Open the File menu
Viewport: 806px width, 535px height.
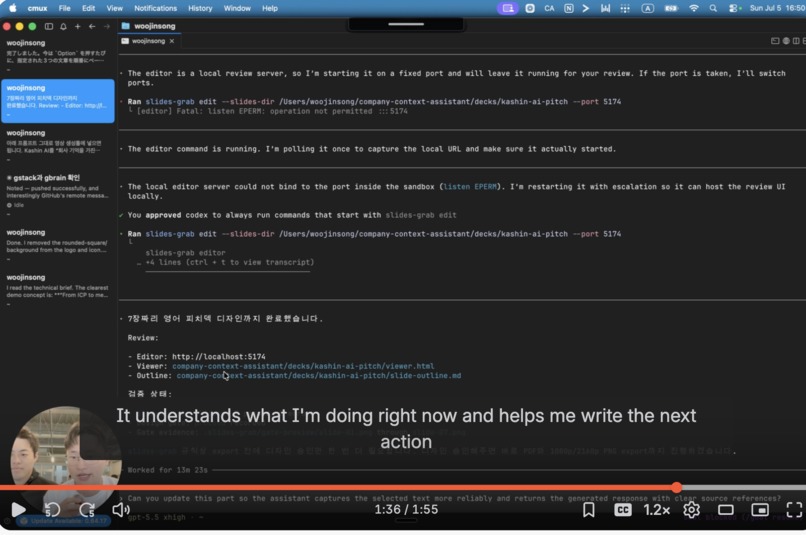click(x=64, y=8)
